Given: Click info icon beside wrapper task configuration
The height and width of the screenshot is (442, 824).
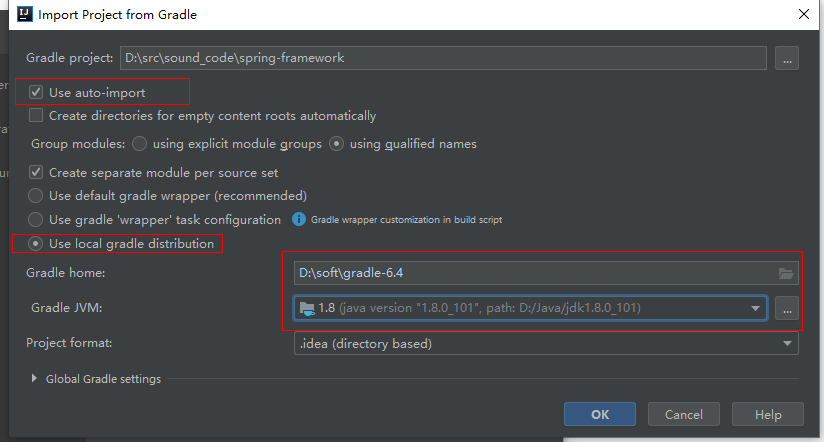Looking at the screenshot, I should pyautogui.click(x=298, y=219).
